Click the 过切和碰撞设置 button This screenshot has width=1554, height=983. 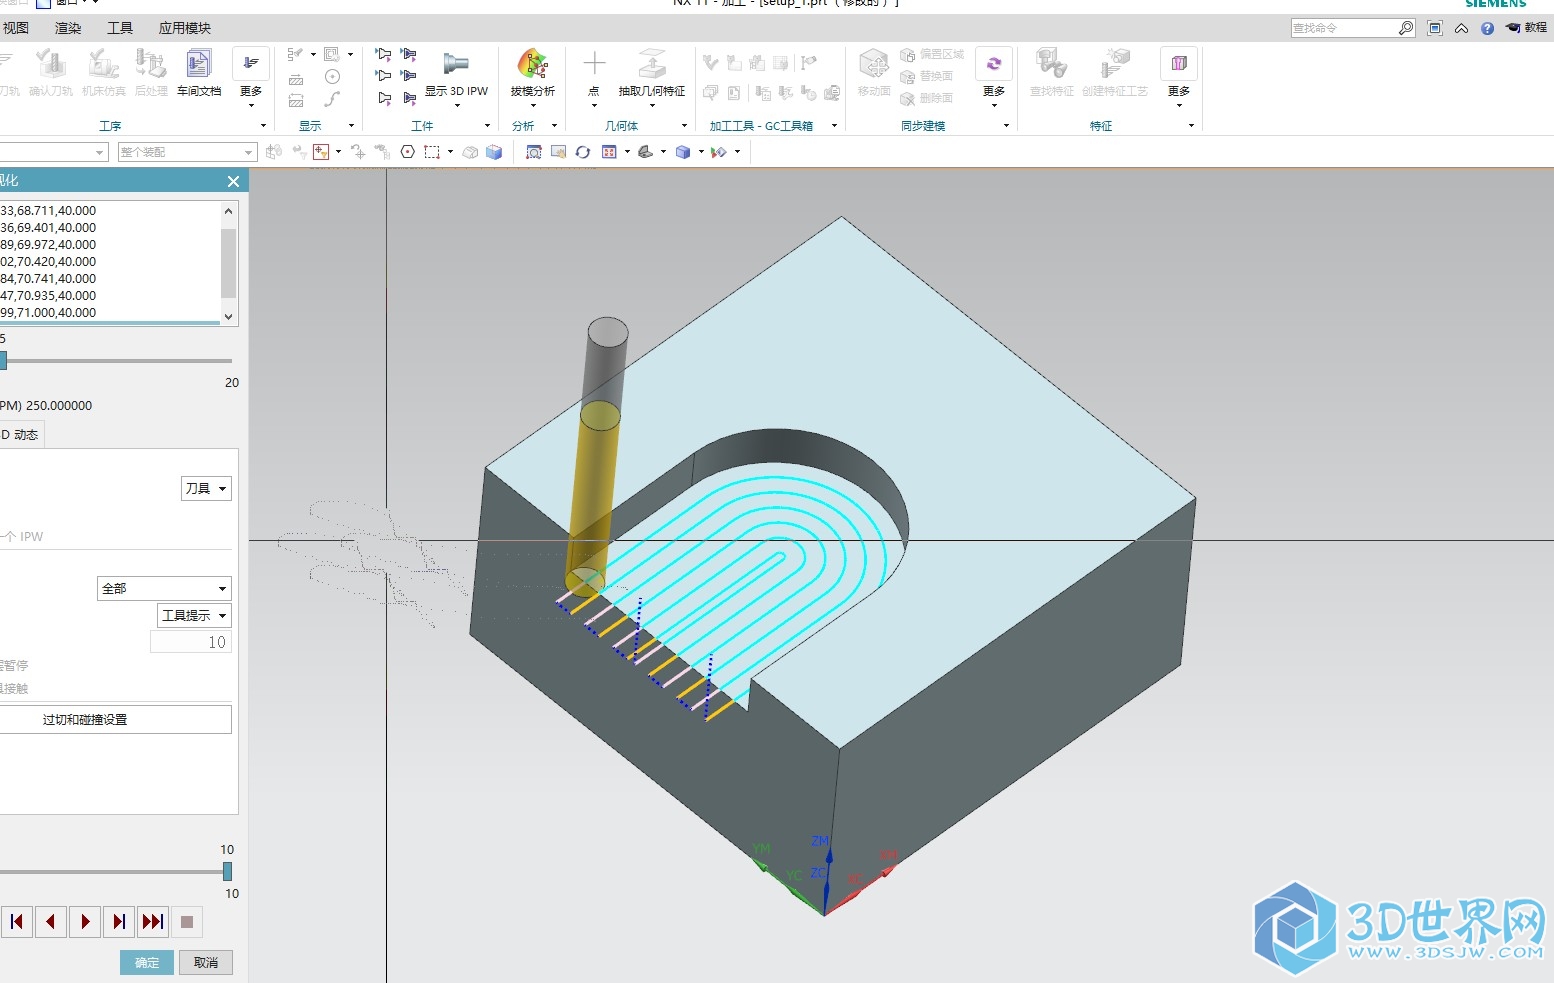116,720
